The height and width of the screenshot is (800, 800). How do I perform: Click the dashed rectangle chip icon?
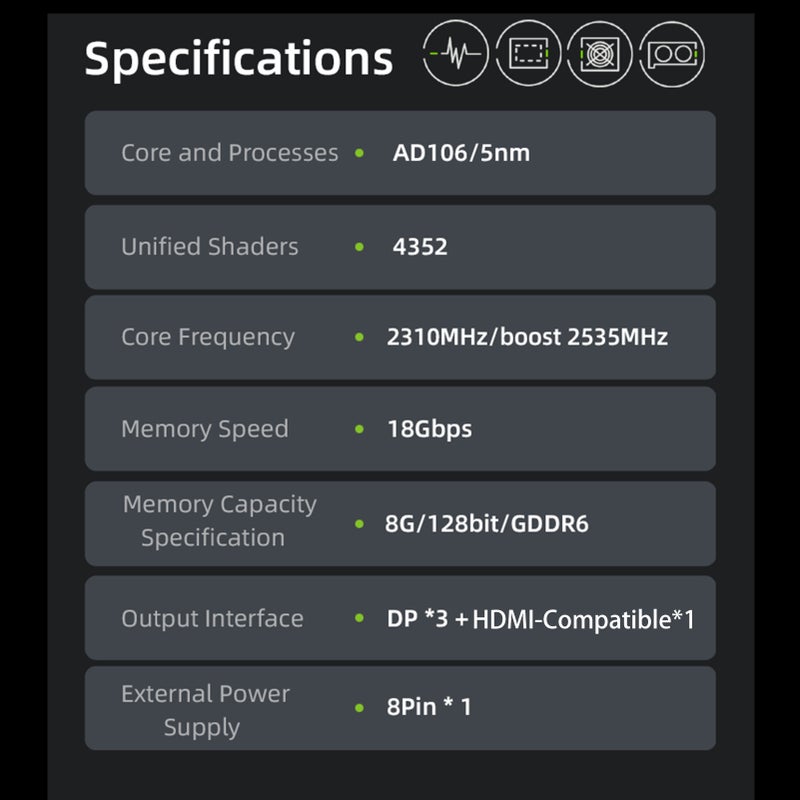[x=528, y=53]
